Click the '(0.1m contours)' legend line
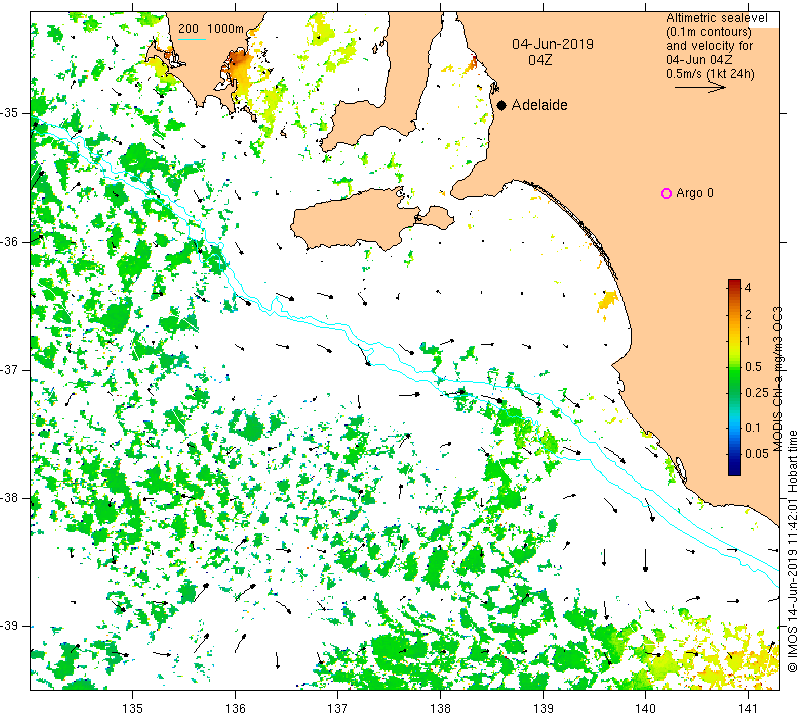800x720 pixels. coord(709,32)
